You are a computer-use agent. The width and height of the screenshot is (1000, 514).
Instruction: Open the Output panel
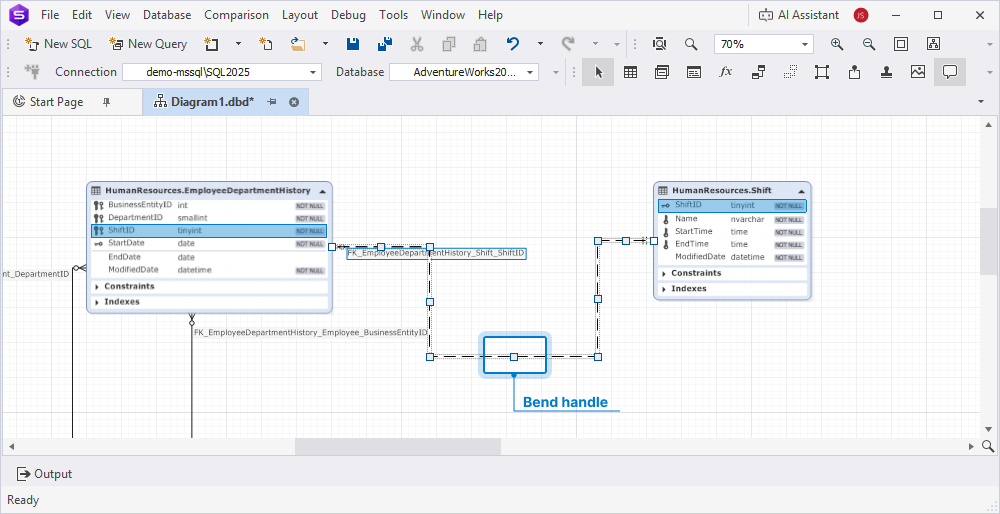pyautogui.click(x=45, y=474)
